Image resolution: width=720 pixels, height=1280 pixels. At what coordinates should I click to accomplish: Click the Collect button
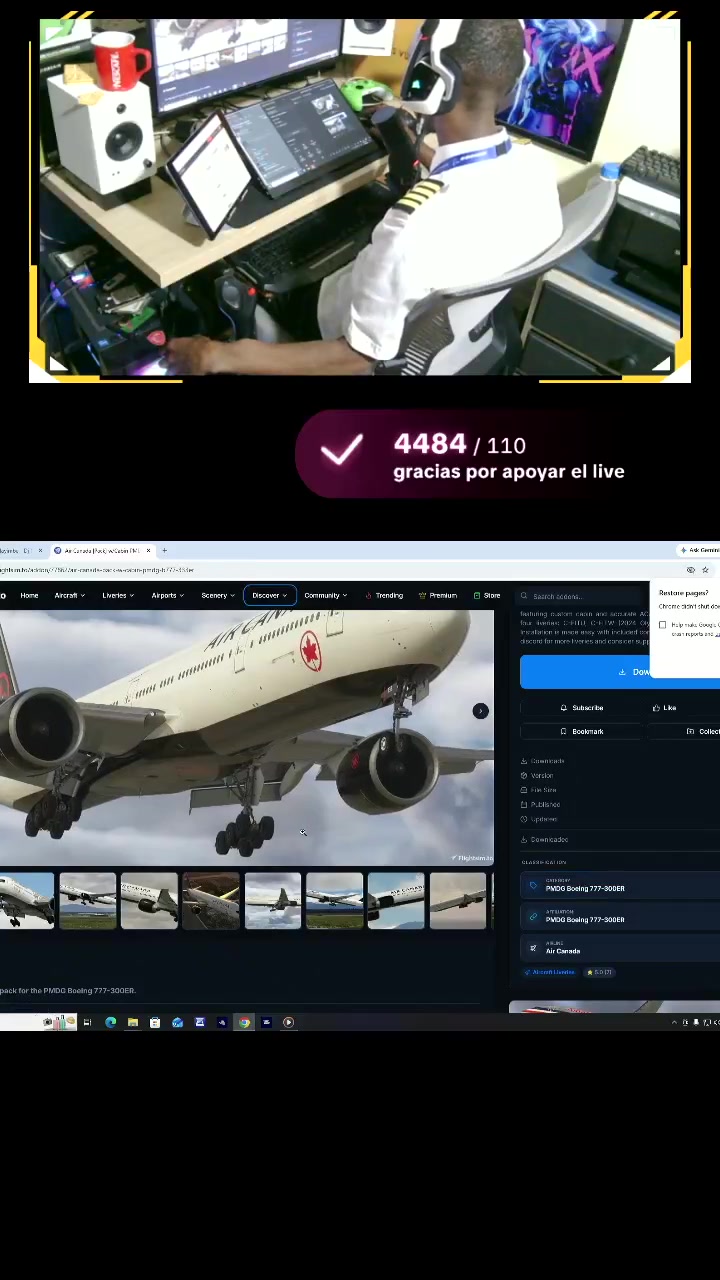coord(685,732)
